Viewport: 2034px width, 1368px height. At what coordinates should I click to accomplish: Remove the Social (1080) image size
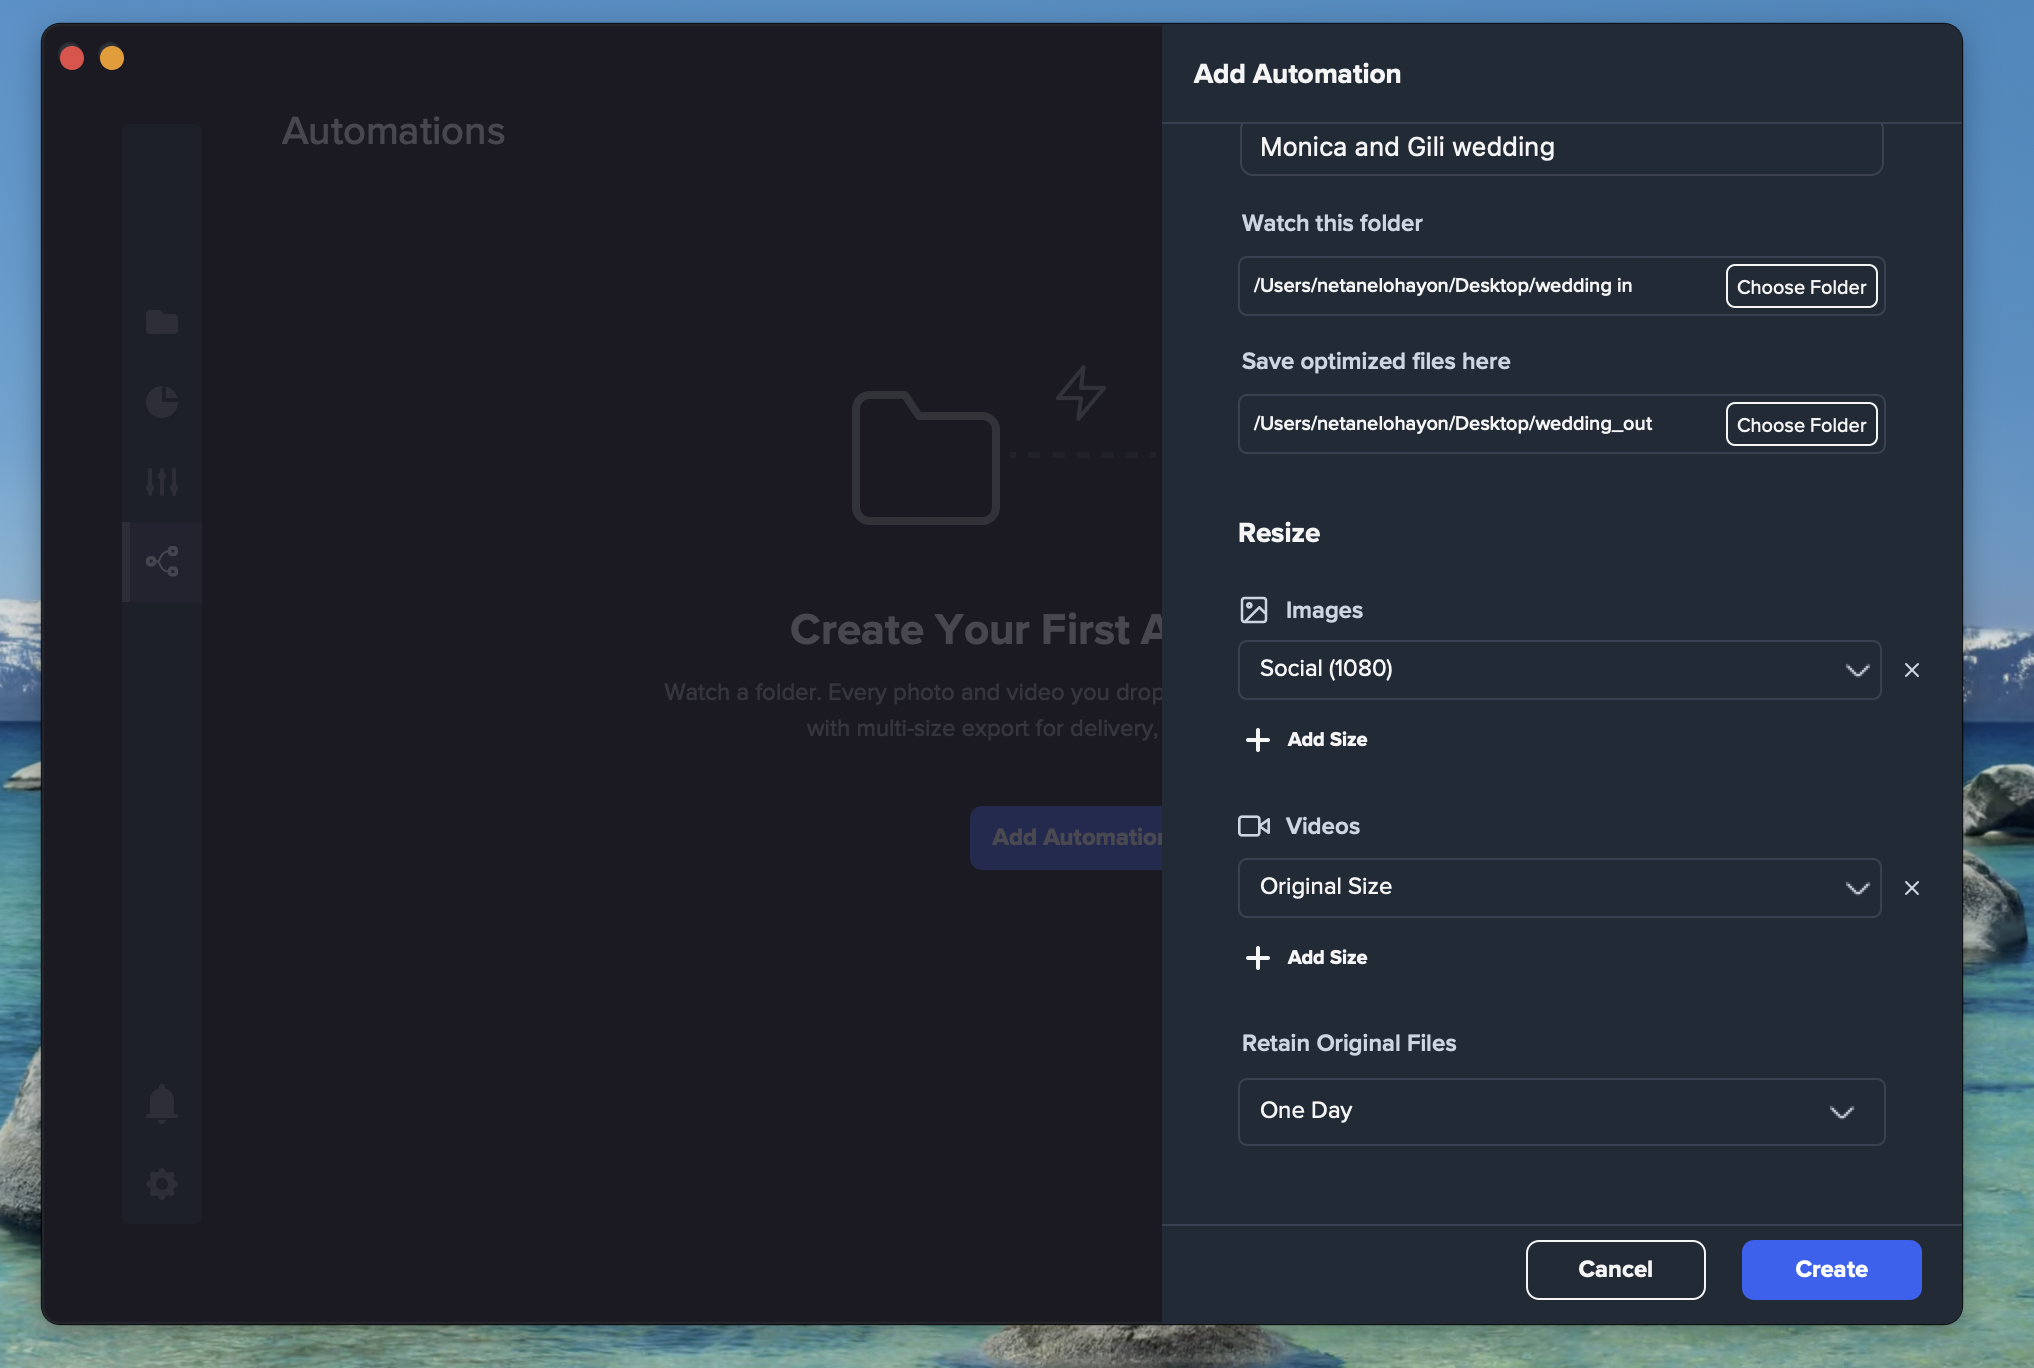click(1912, 670)
